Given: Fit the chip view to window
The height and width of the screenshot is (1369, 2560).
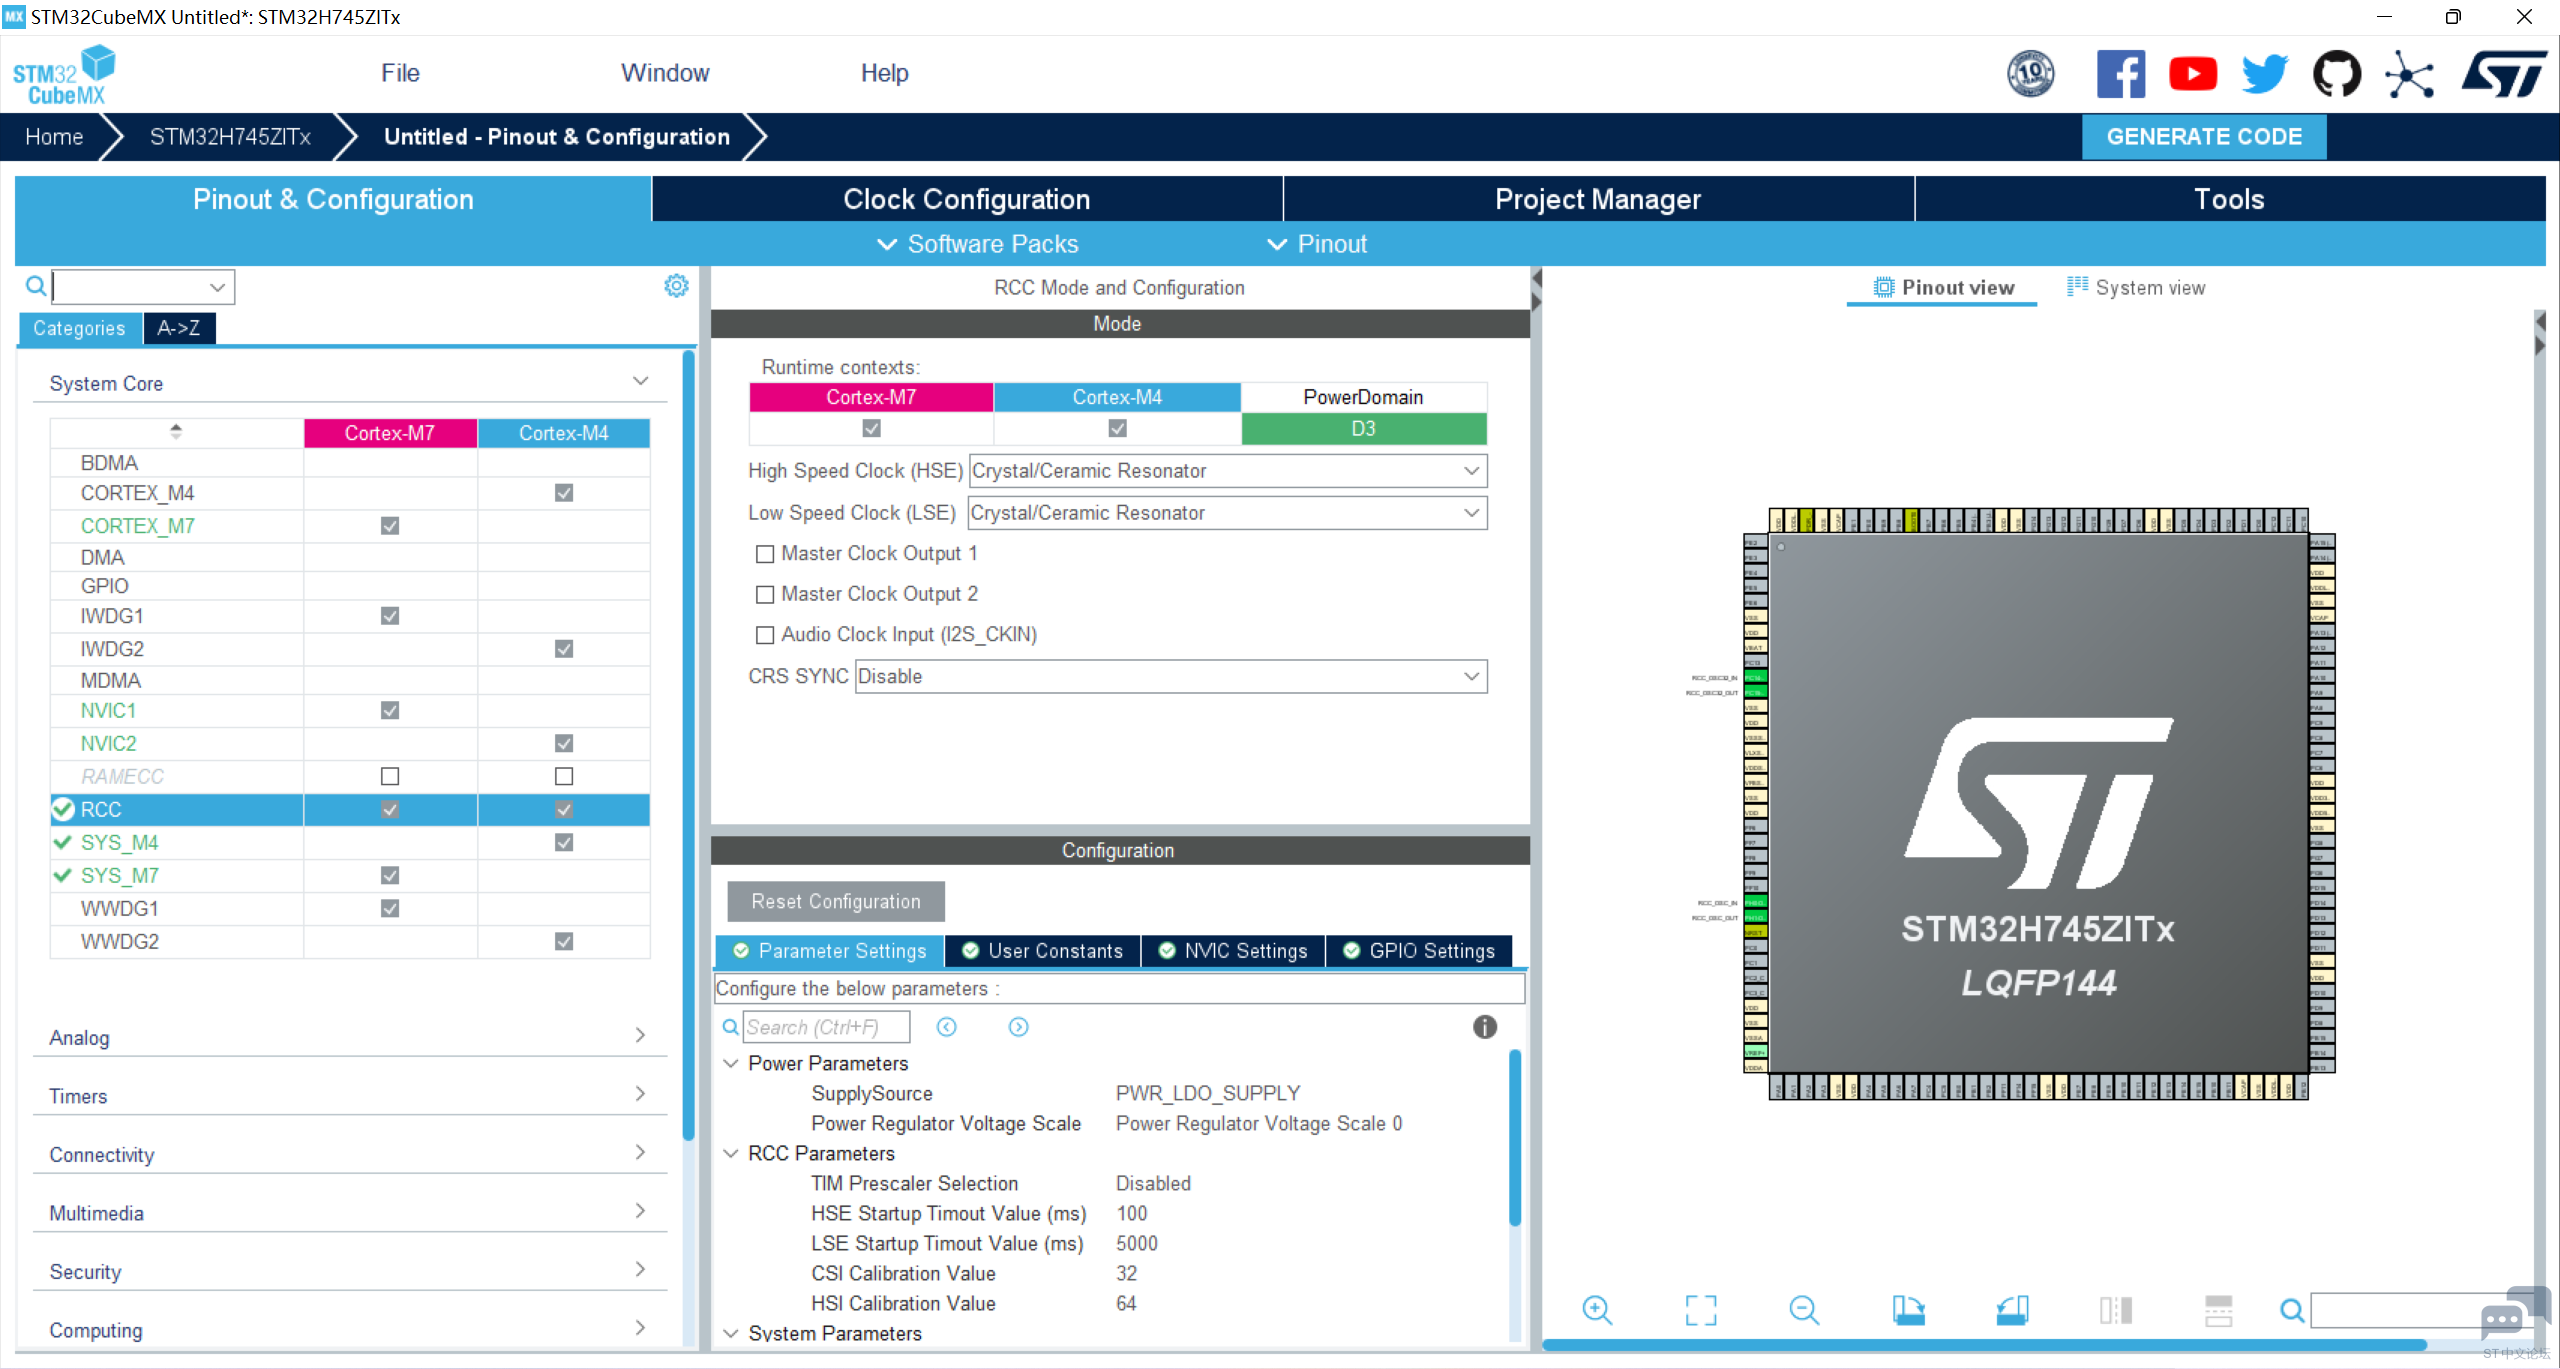Looking at the screenshot, I should 1701,1310.
